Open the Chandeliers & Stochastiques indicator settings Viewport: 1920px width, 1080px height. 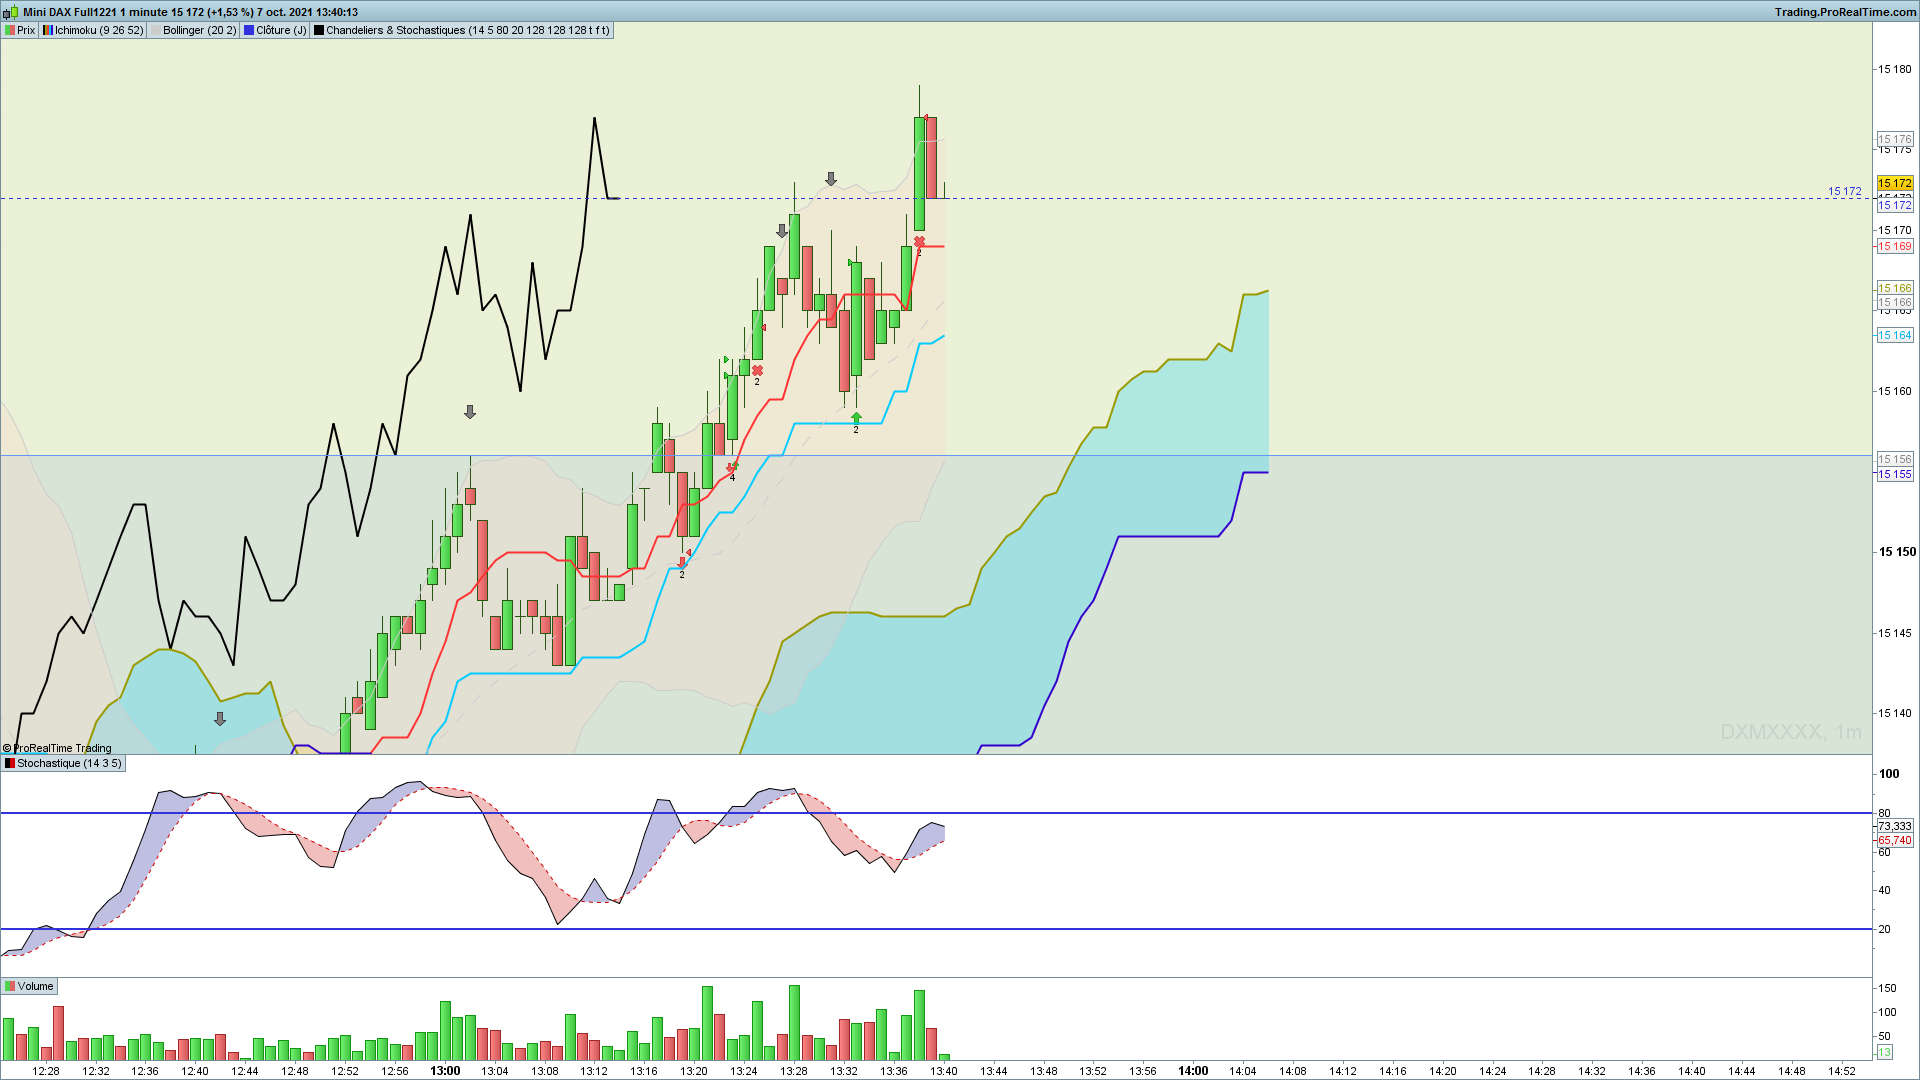pos(461,30)
